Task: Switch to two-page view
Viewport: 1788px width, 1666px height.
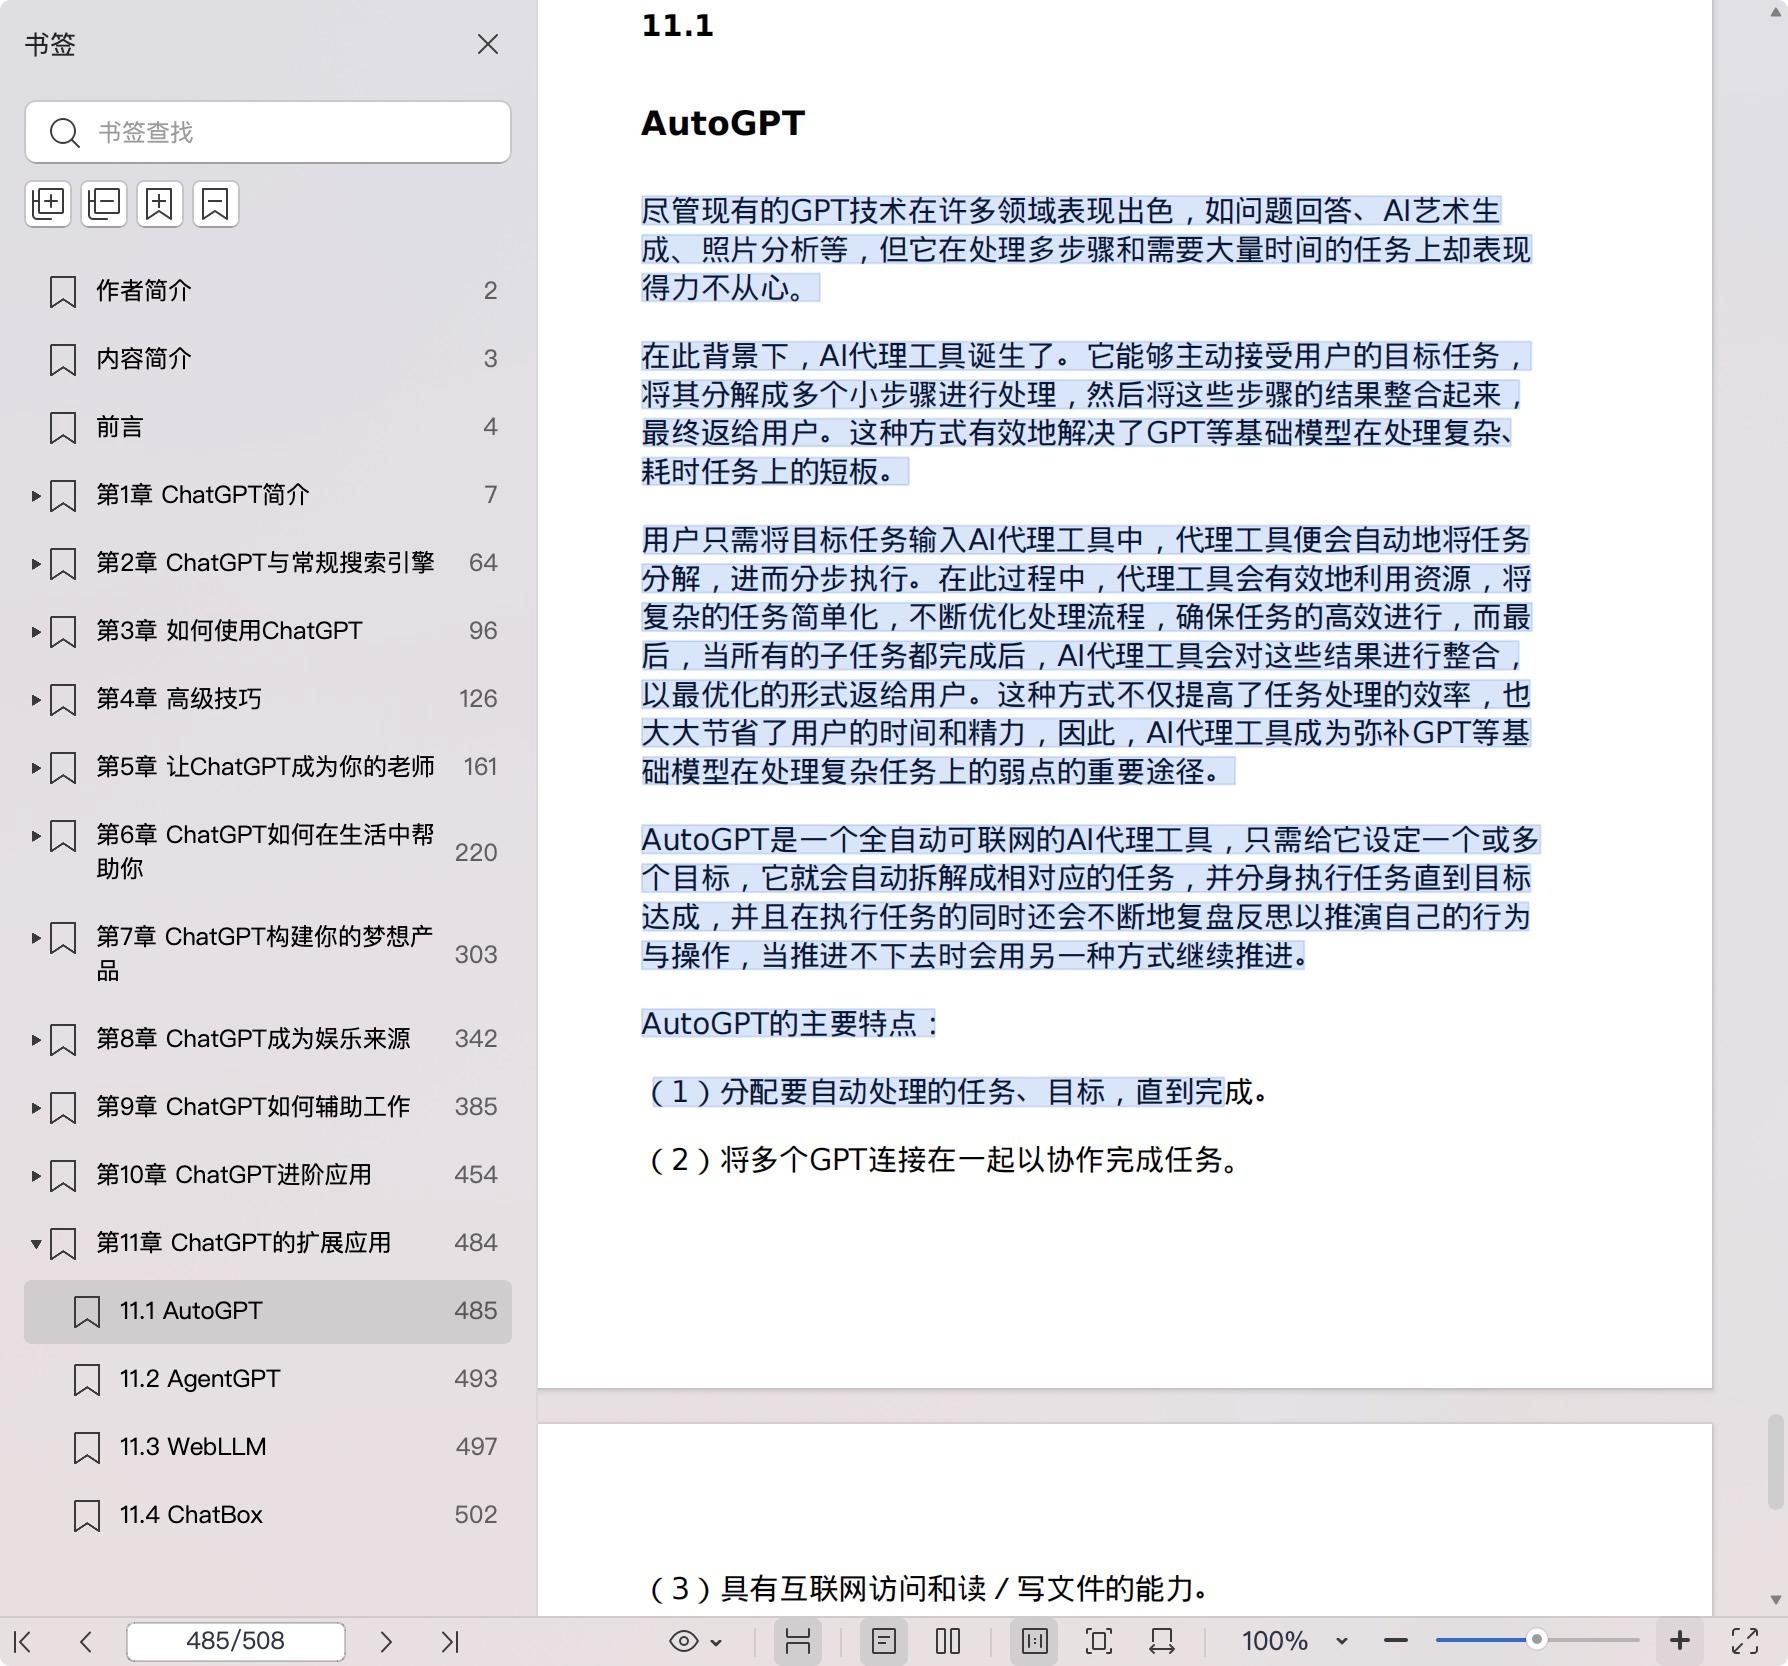Action: [948, 1641]
